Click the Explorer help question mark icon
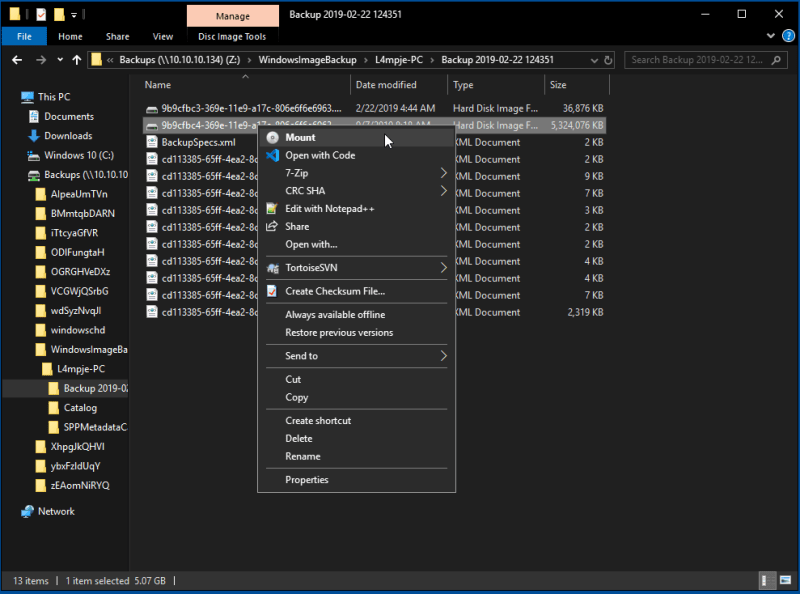 [x=788, y=36]
